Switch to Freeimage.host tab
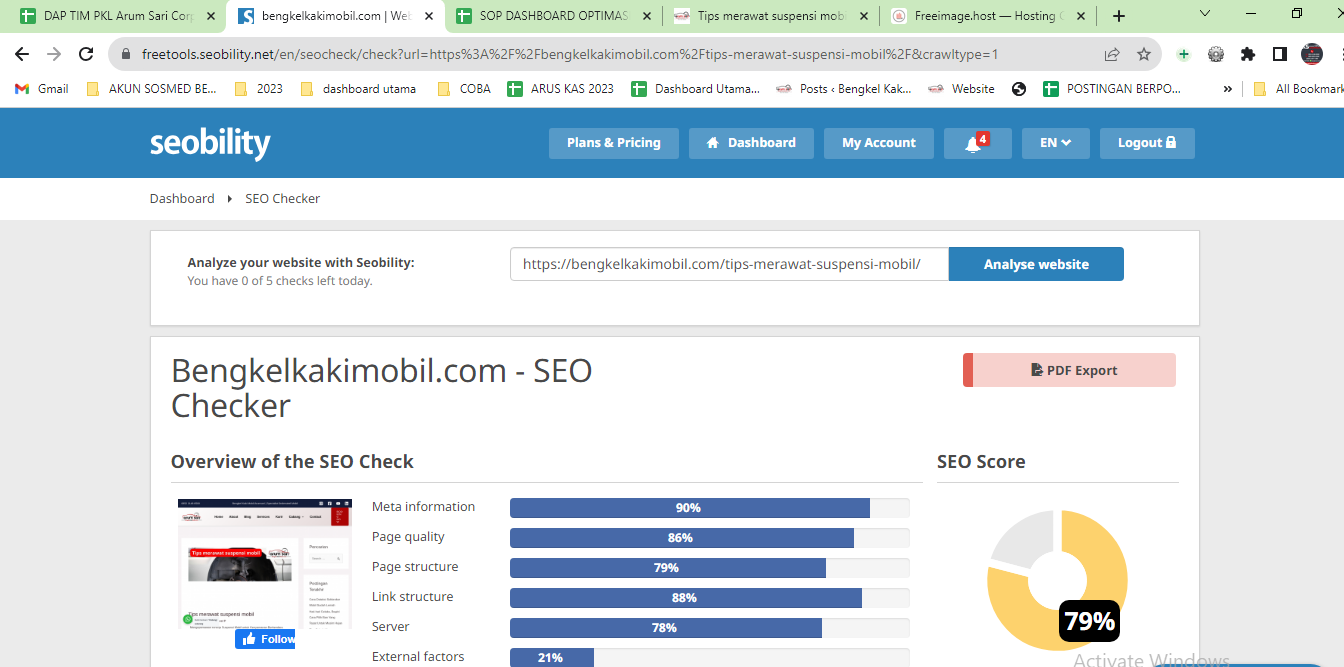This screenshot has width=1344, height=667. (988, 16)
